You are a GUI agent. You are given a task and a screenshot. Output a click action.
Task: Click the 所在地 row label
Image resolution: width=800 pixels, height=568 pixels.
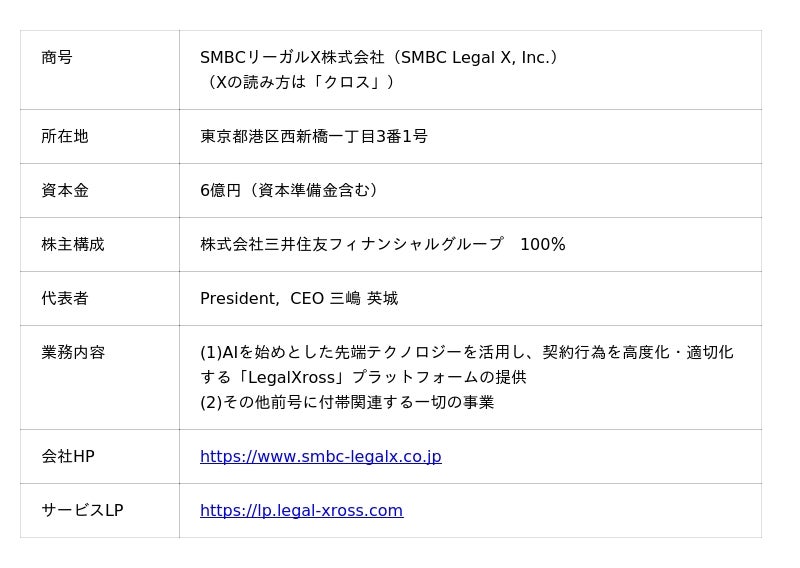65,137
